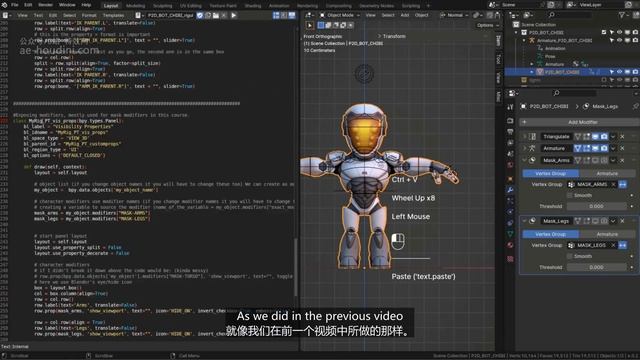Select Armature mode in Mask_Legs modifier

coord(607,234)
